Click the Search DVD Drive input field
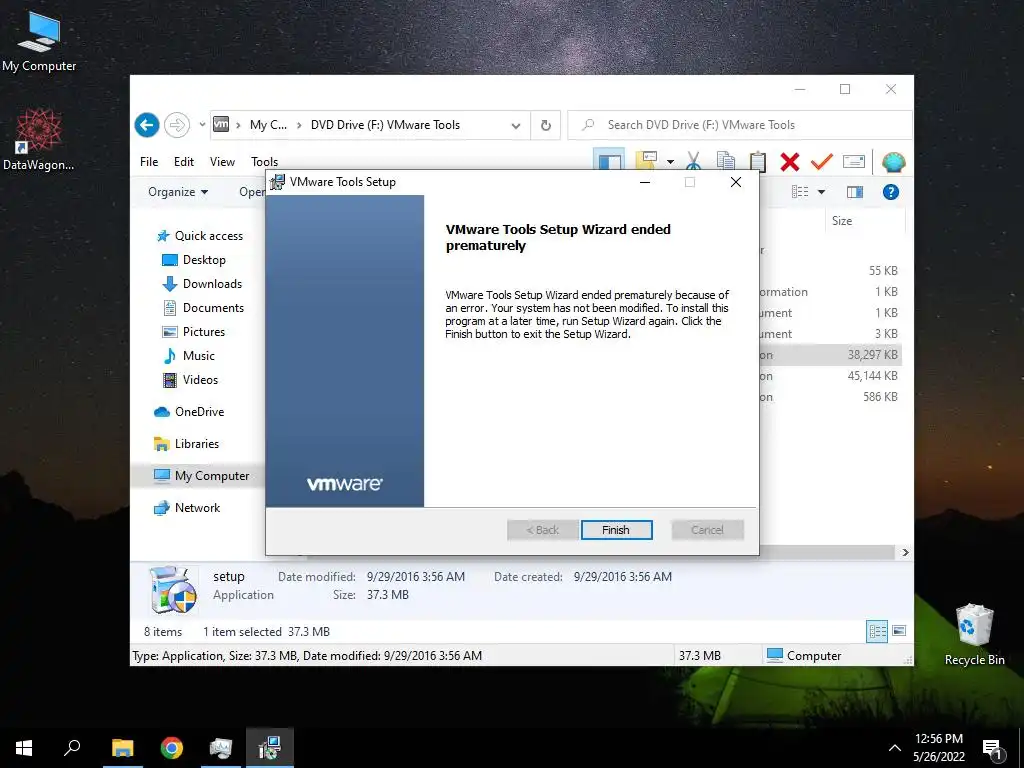 740,125
